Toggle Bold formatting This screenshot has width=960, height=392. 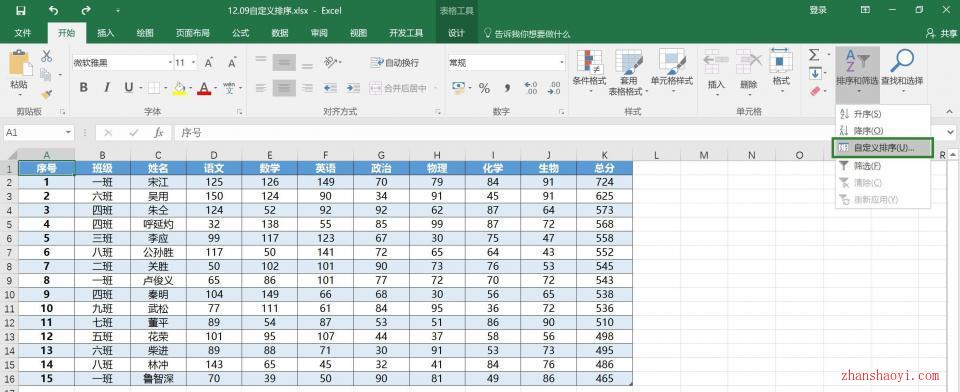(84, 88)
